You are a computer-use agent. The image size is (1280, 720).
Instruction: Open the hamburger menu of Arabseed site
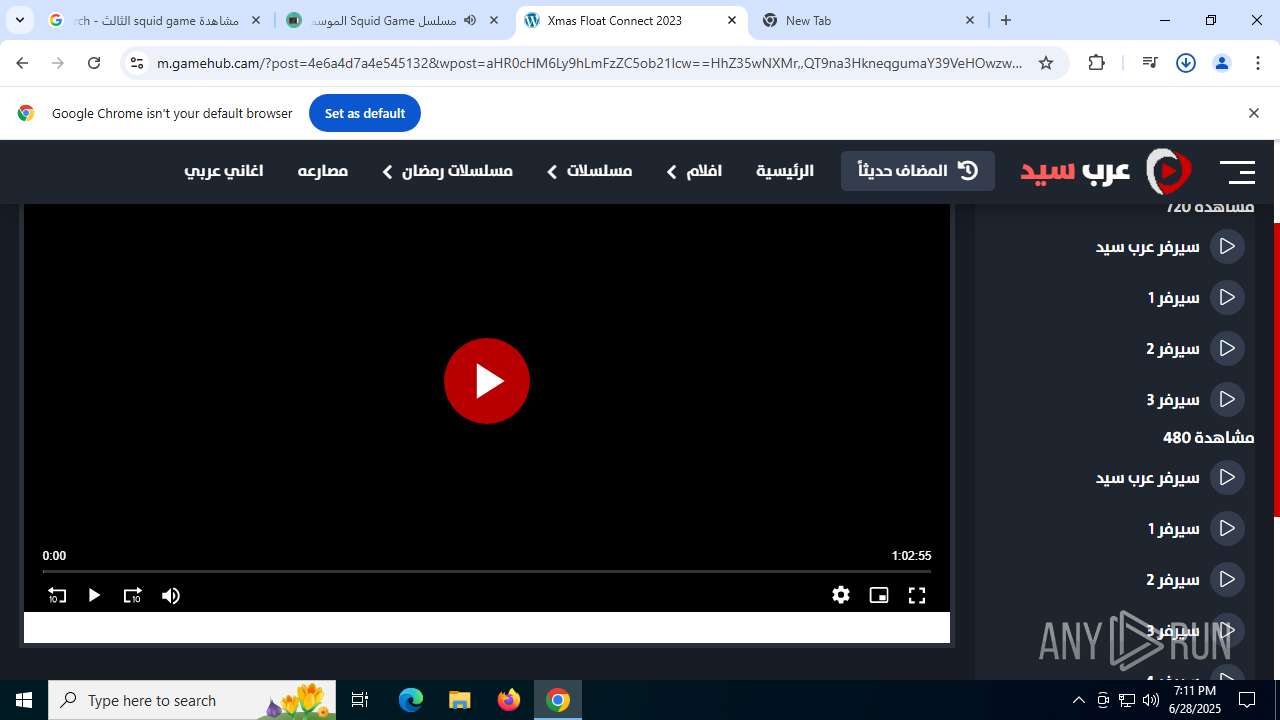click(1237, 172)
